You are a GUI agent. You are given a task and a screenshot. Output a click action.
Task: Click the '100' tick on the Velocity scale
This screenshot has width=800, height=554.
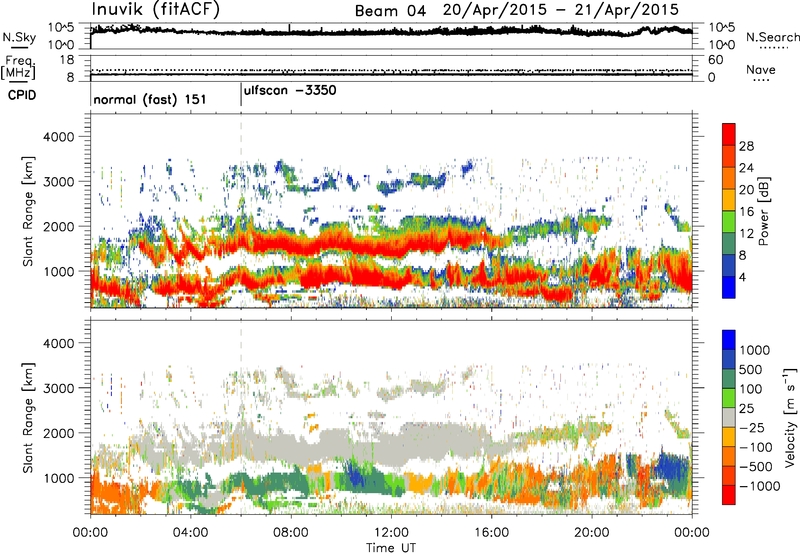(x=751, y=389)
